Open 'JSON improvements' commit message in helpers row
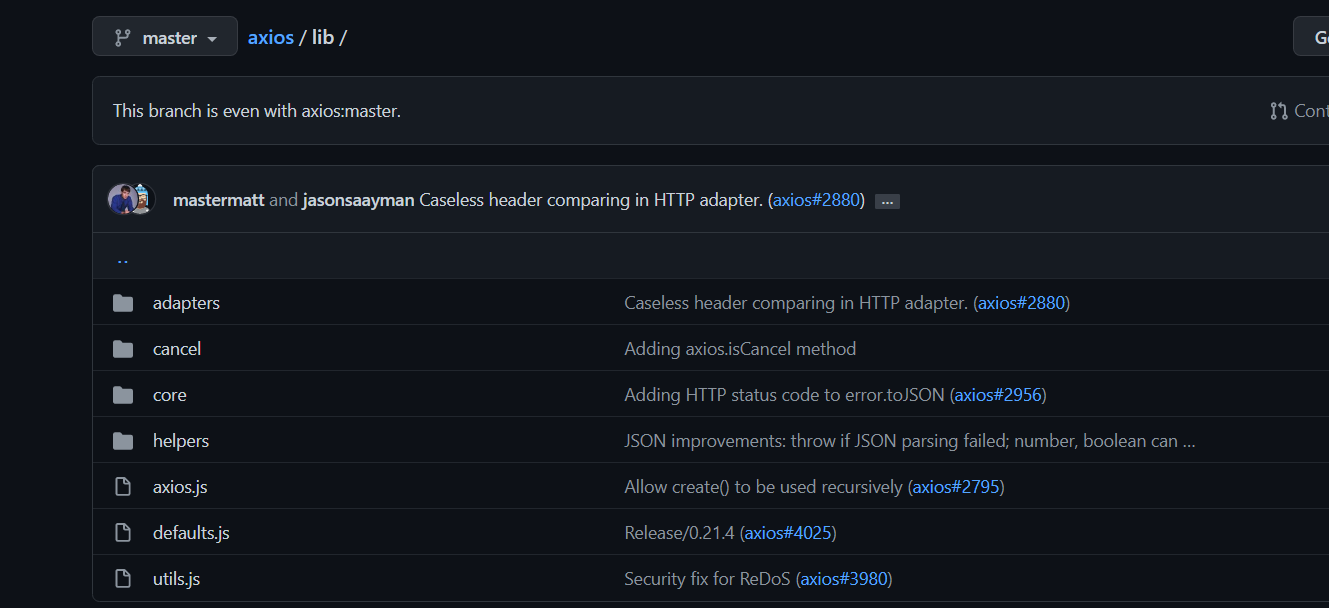 tap(910, 441)
